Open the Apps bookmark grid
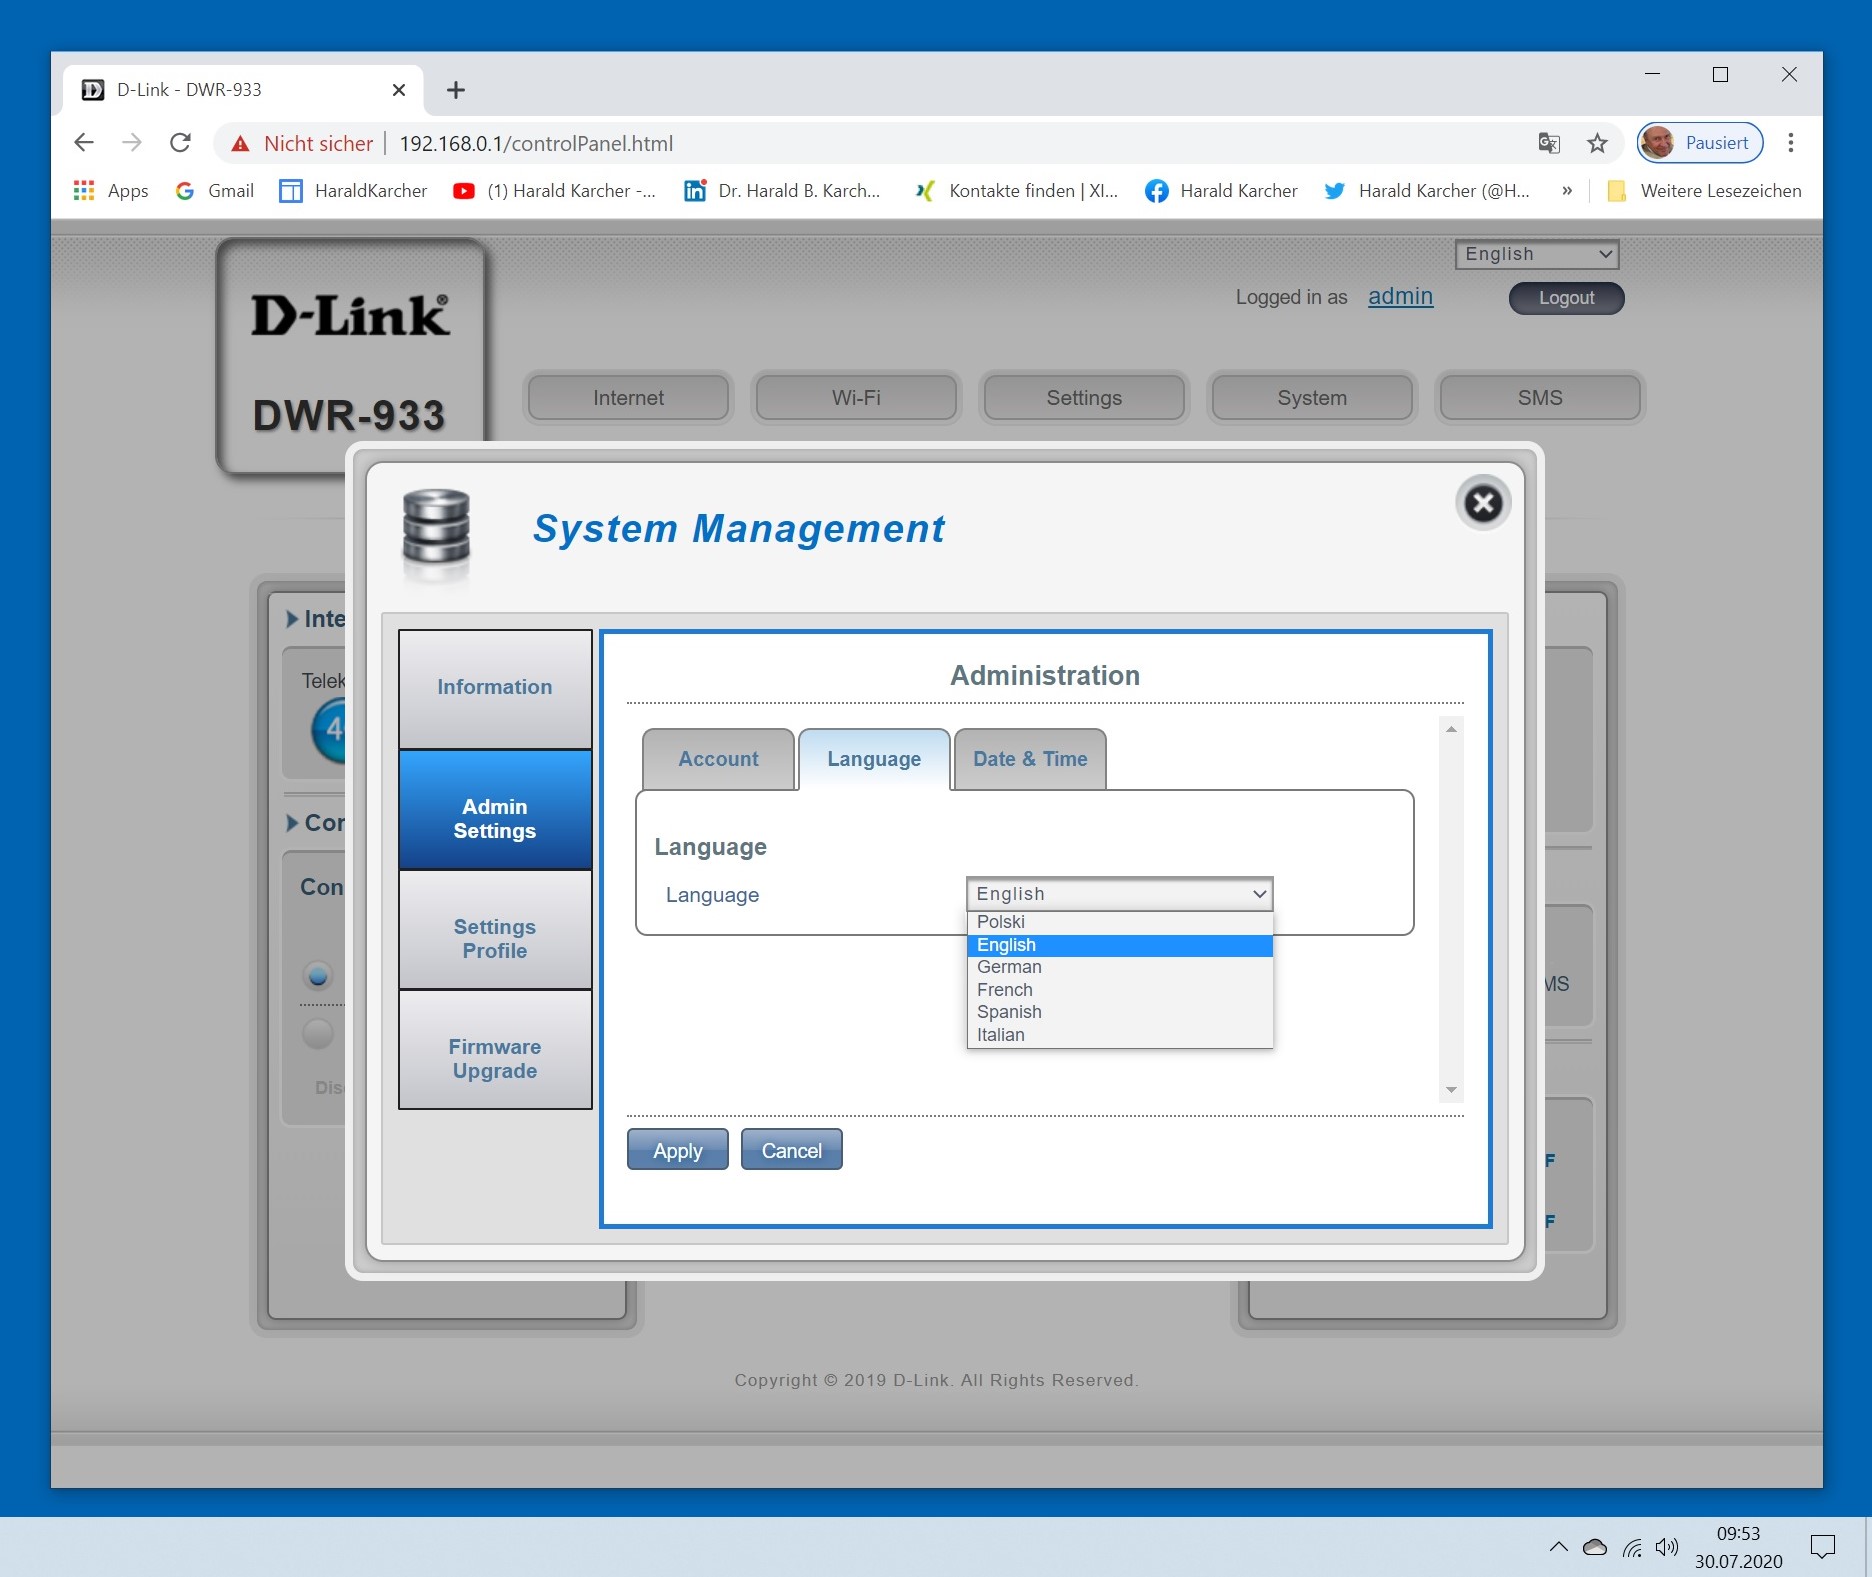This screenshot has height=1577, width=1872. click(110, 191)
